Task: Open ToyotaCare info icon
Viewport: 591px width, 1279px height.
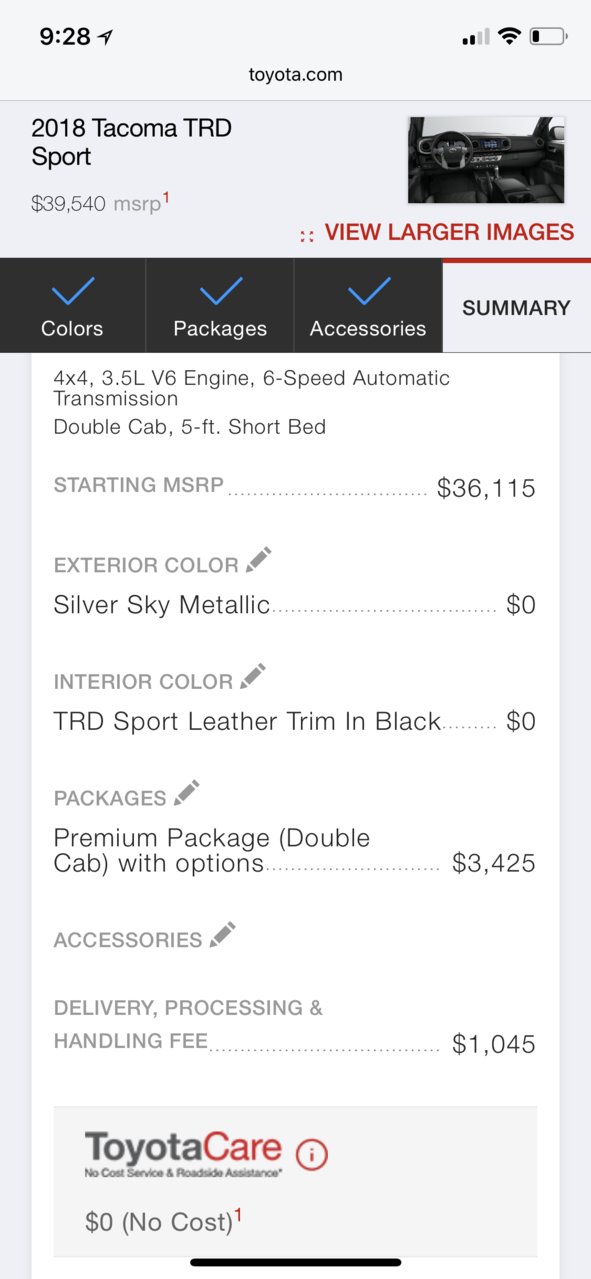Action: 312,1155
